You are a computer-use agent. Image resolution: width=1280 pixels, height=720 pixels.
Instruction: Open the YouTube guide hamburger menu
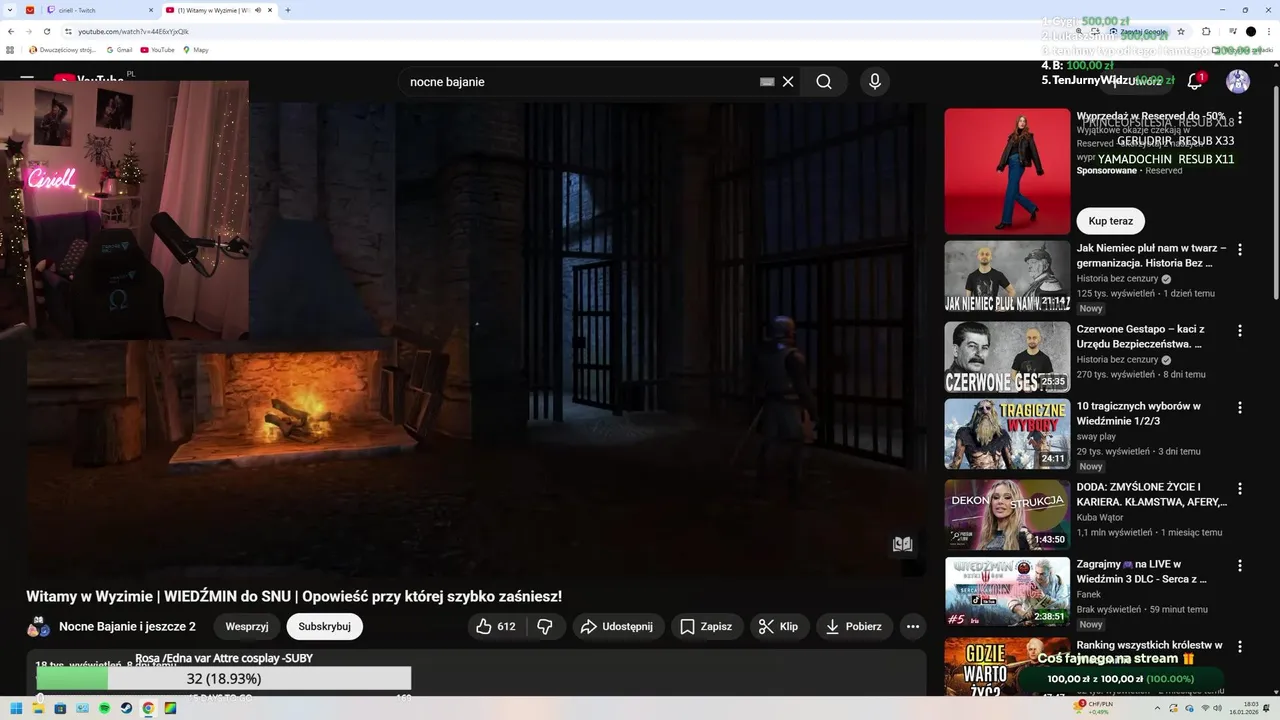(27, 79)
